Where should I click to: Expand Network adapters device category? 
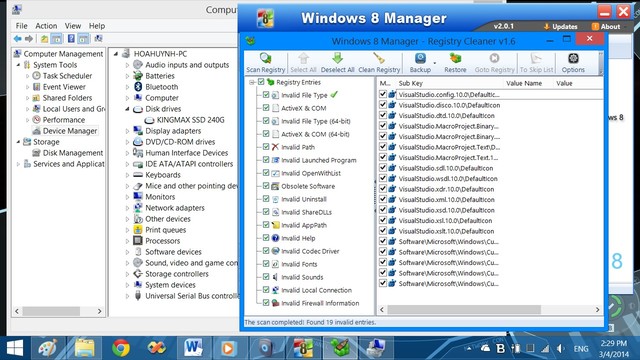pyautogui.click(x=127, y=208)
